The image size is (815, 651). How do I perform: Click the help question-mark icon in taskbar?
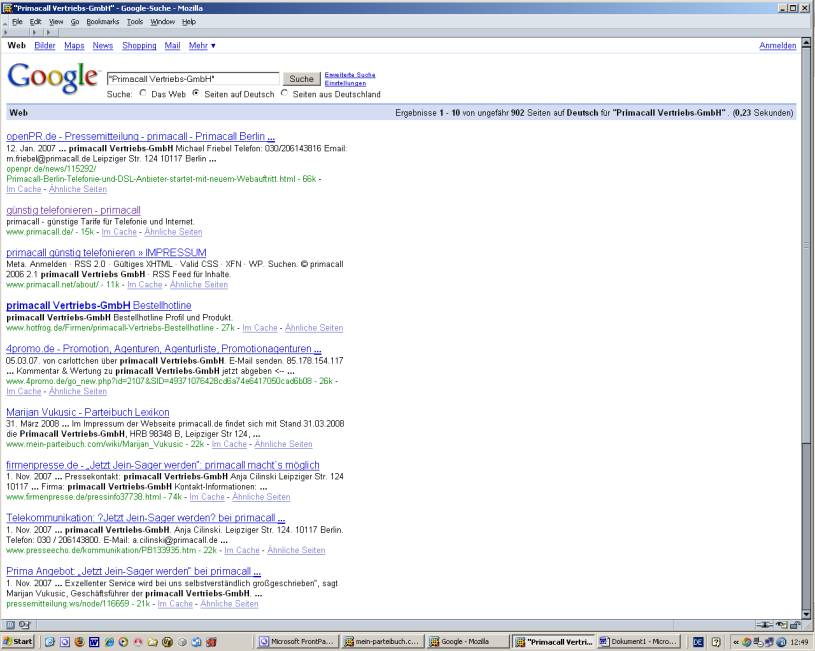(x=716, y=642)
